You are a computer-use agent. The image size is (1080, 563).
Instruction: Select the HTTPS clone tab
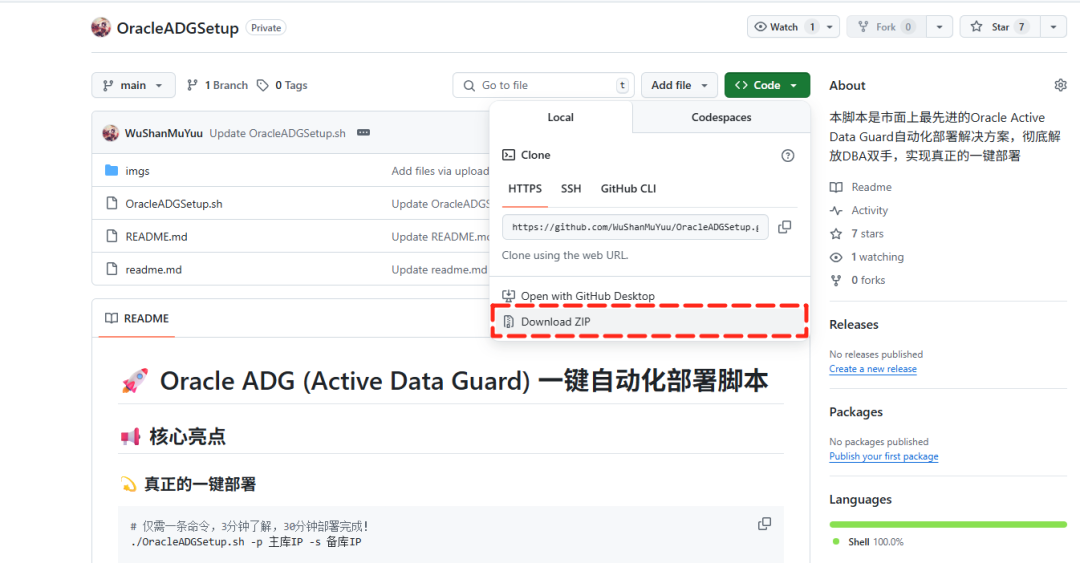pyautogui.click(x=525, y=189)
